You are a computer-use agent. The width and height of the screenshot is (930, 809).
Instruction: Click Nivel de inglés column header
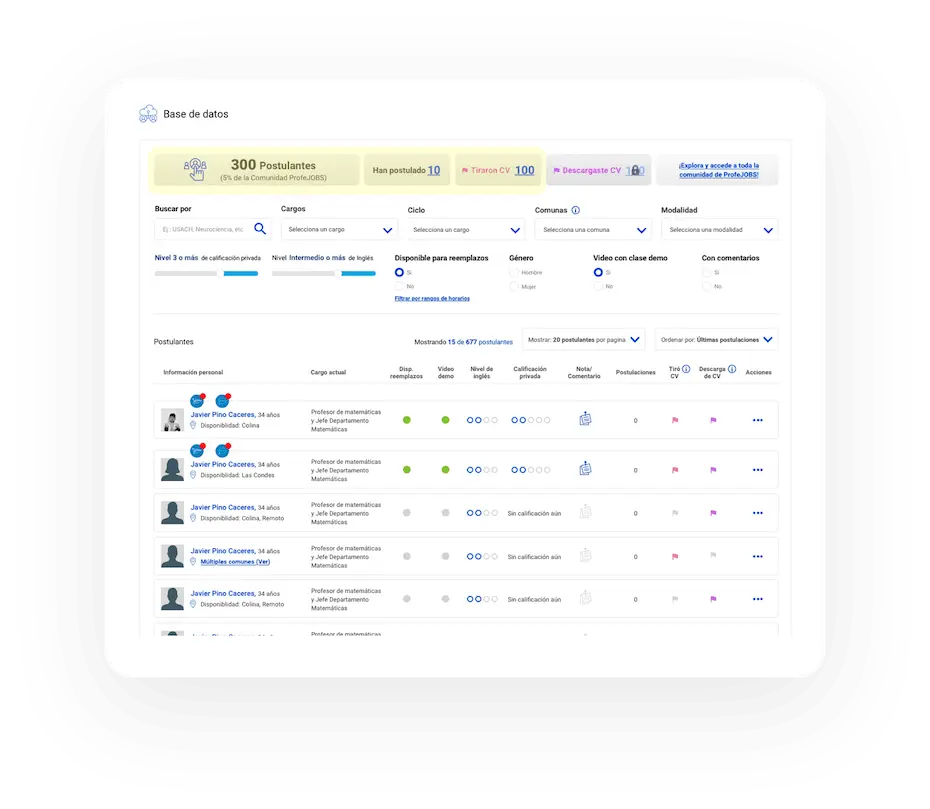(481, 372)
